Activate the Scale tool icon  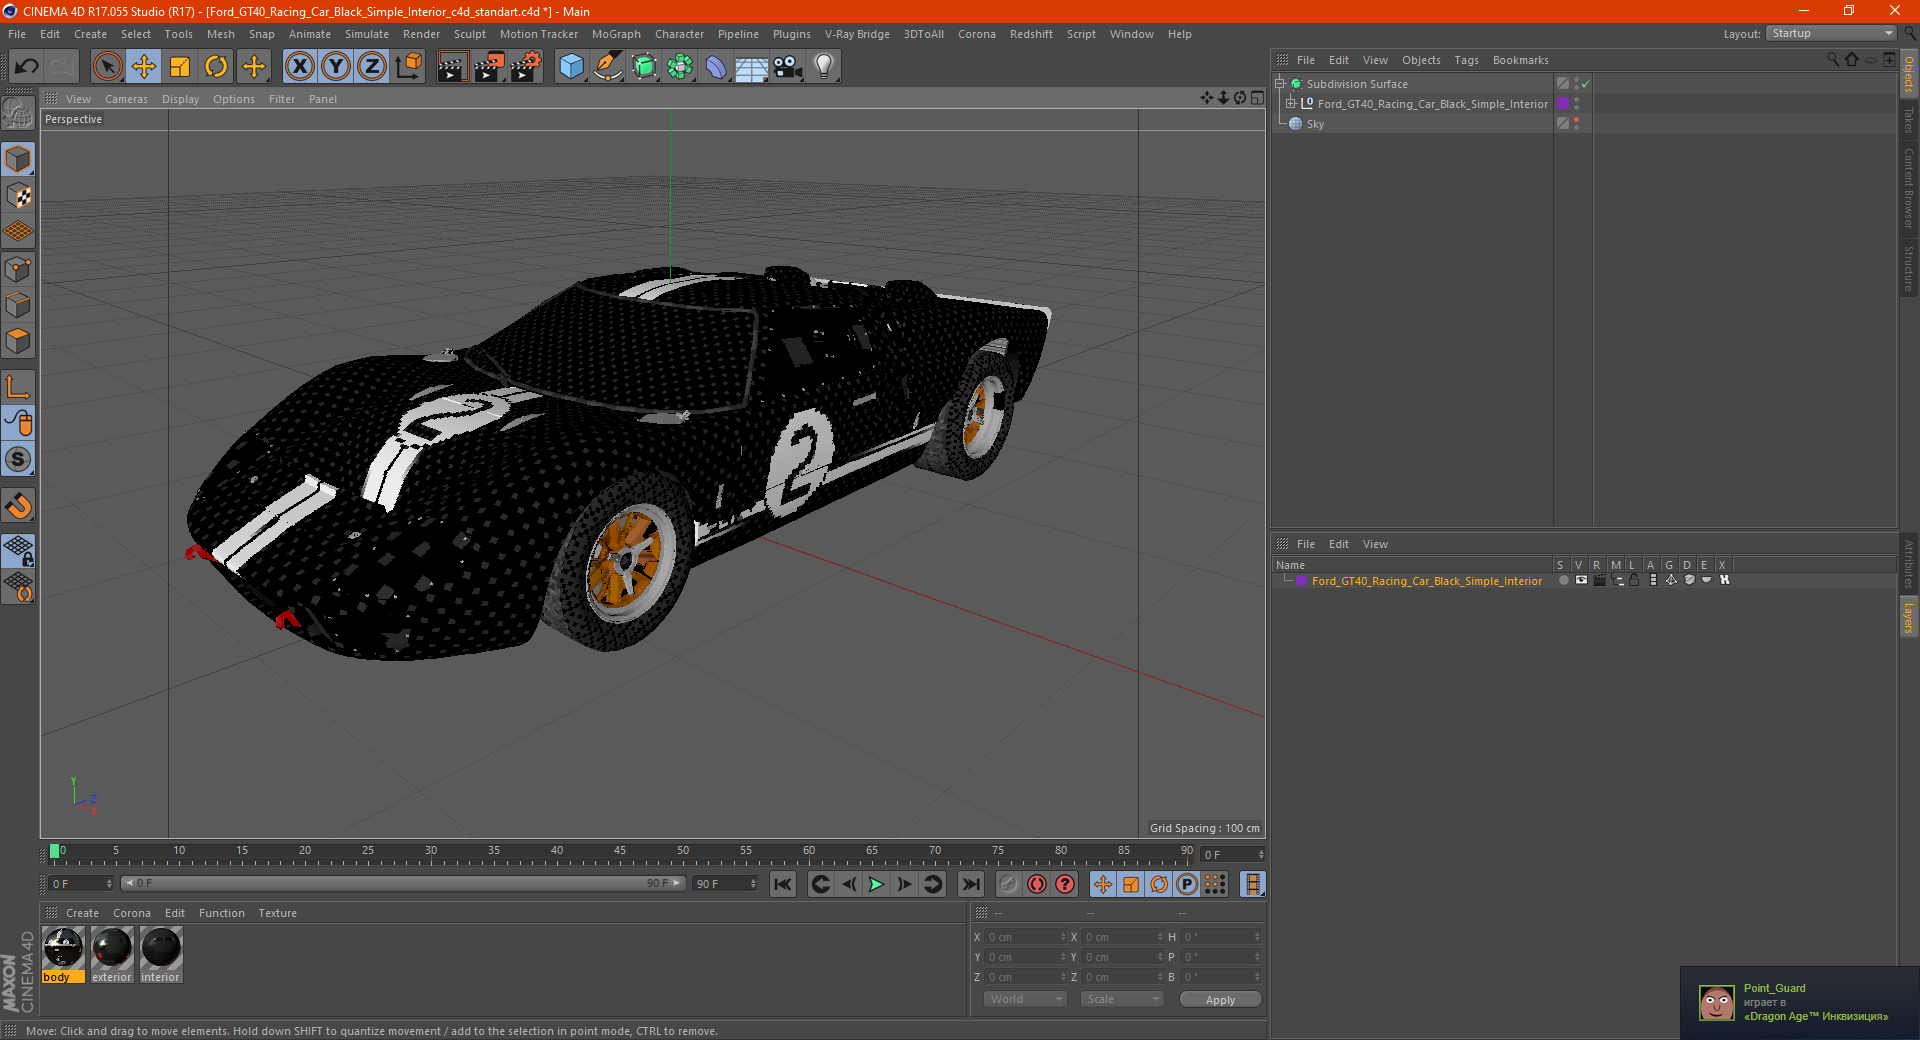[180, 67]
